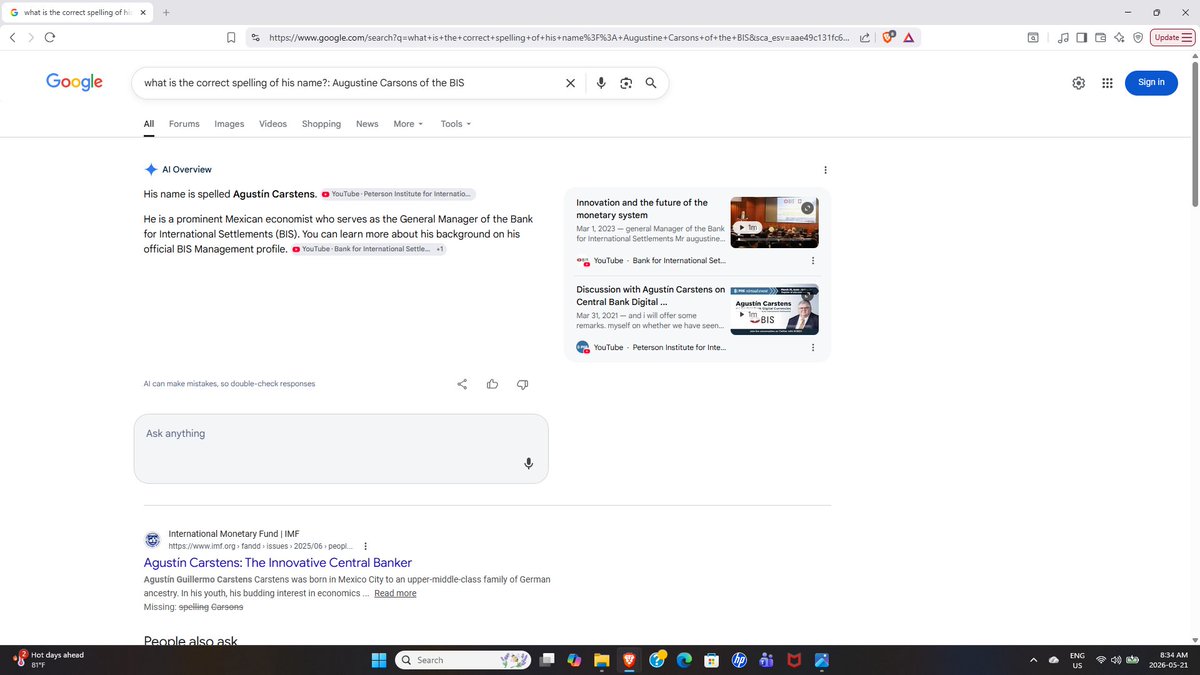Expand the More search filters dropdown
The height and width of the screenshot is (675, 1200).
coord(408,124)
